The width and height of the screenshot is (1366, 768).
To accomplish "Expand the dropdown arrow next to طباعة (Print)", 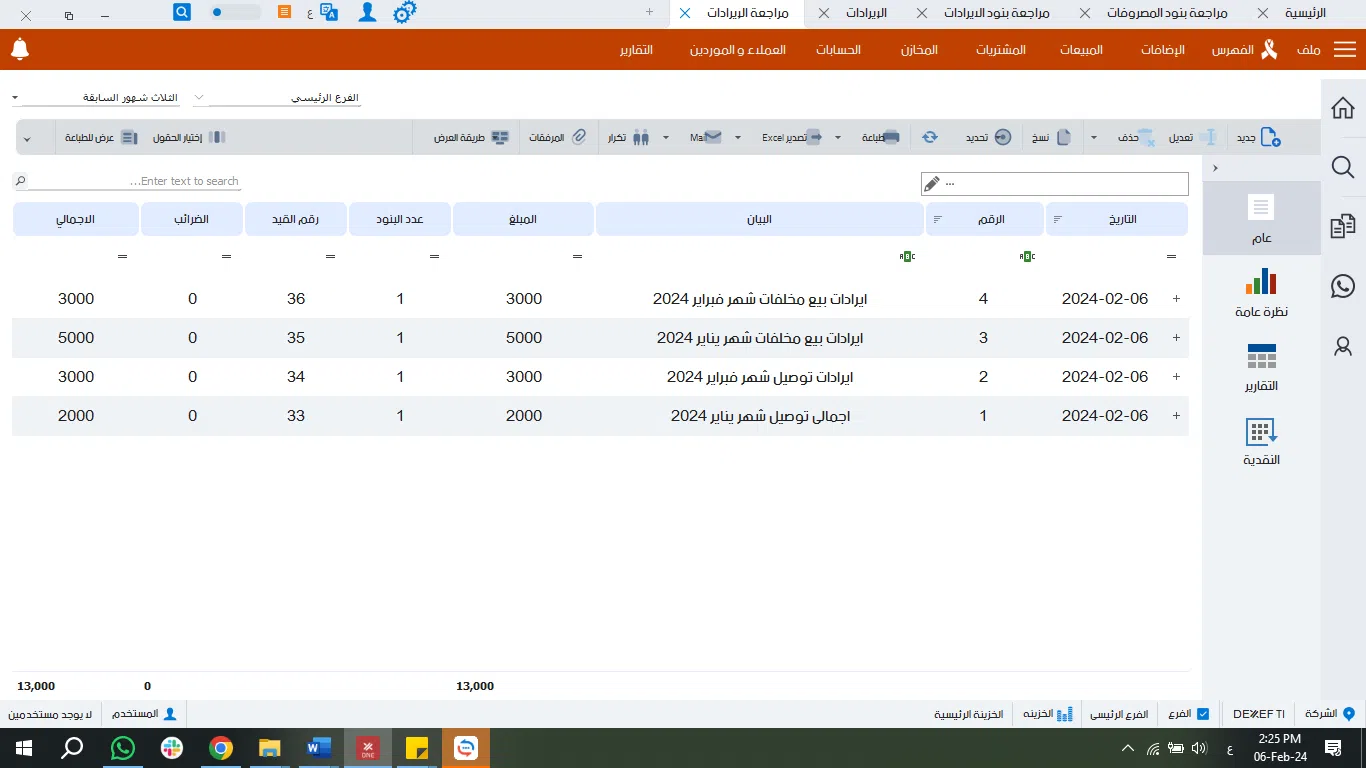I will tap(838, 137).
